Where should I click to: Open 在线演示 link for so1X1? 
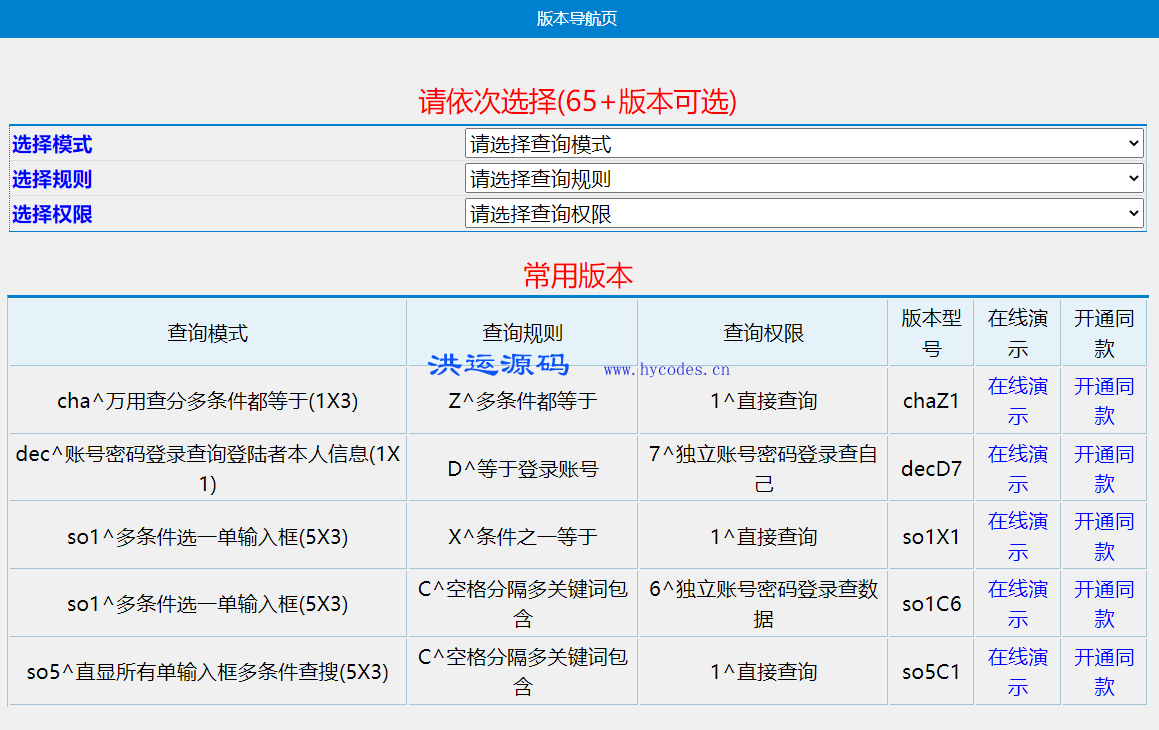click(x=1017, y=536)
